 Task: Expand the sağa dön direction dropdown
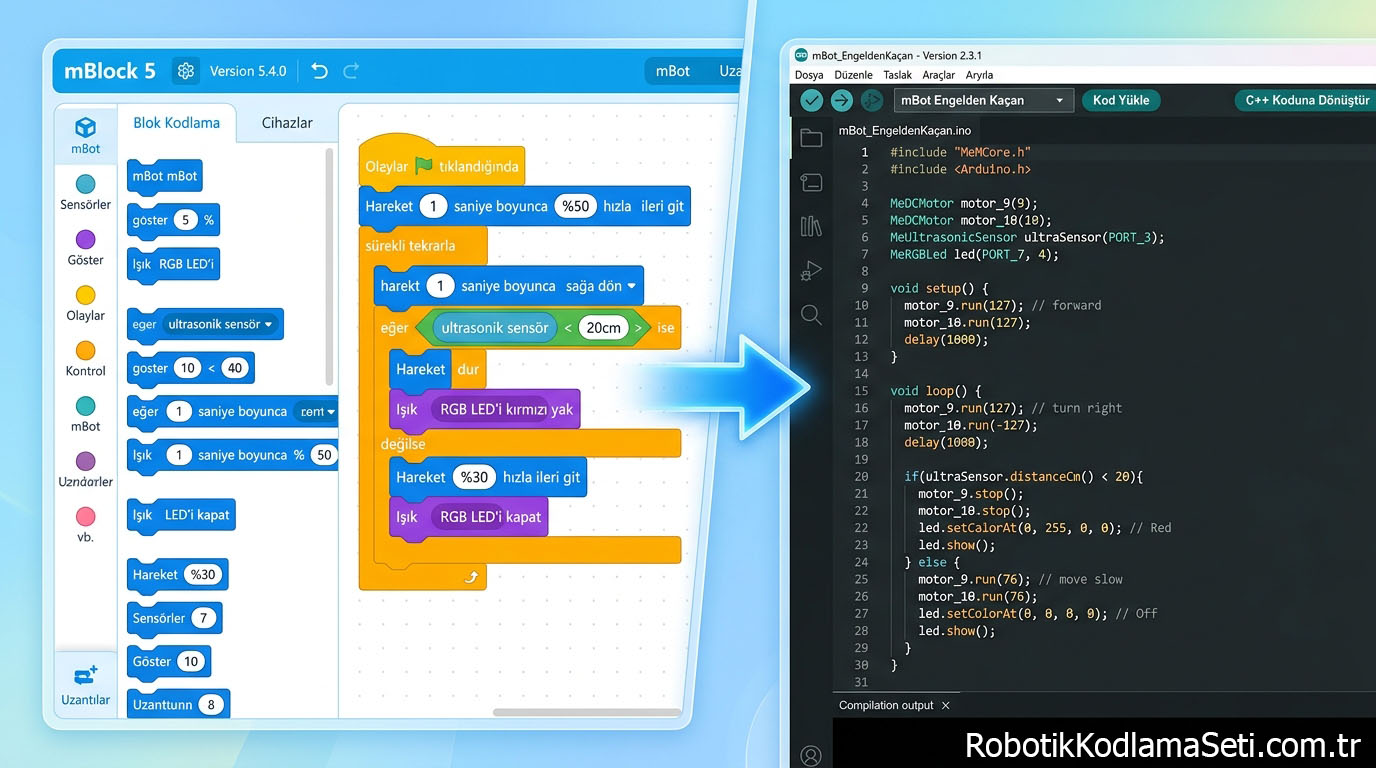click(631, 286)
